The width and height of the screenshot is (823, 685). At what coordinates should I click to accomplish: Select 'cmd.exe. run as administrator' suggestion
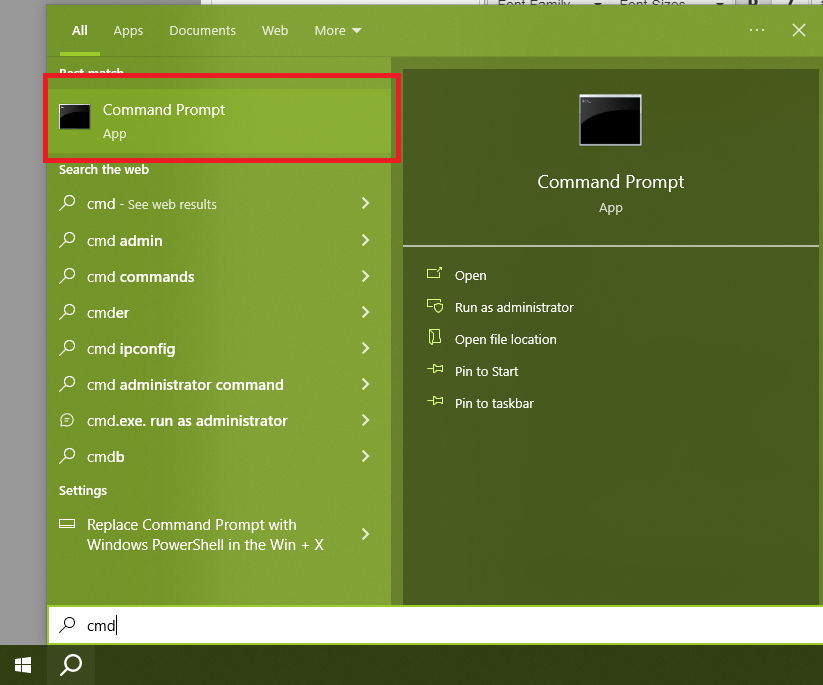pyautogui.click(x=219, y=420)
